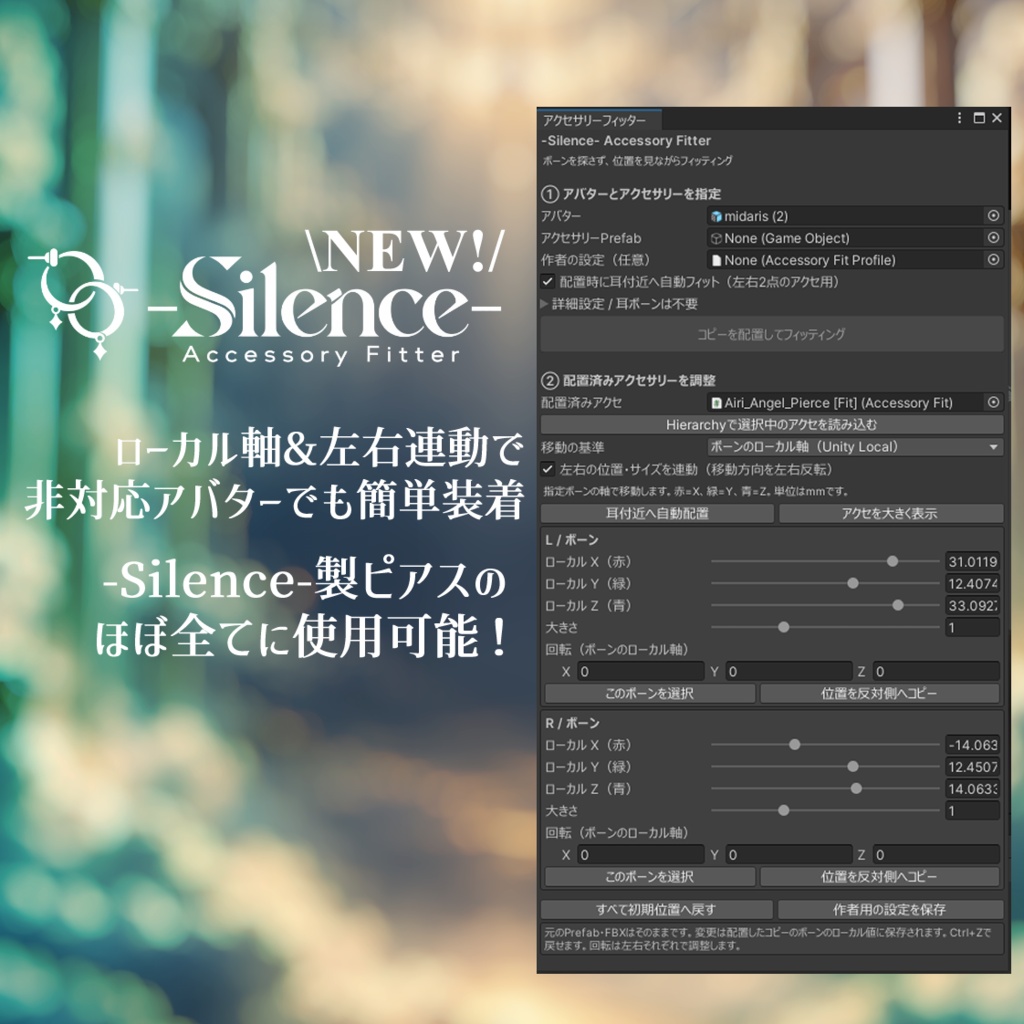This screenshot has width=1024, height=1024.
Task: Click コピーを配置してフィッティング button
Action: [x=771, y=334]
